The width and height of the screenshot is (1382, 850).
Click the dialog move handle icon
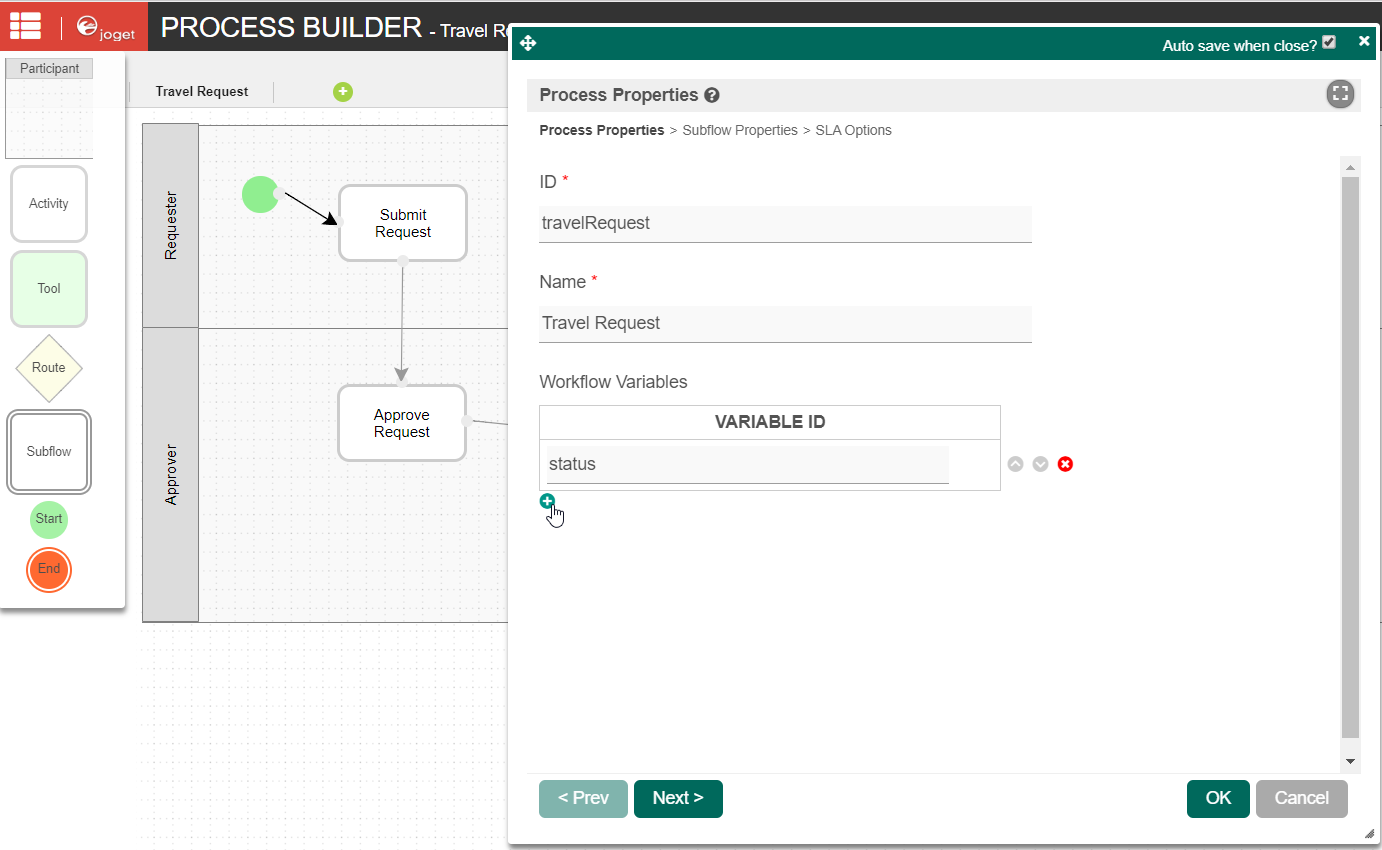[x=528, y=44]
